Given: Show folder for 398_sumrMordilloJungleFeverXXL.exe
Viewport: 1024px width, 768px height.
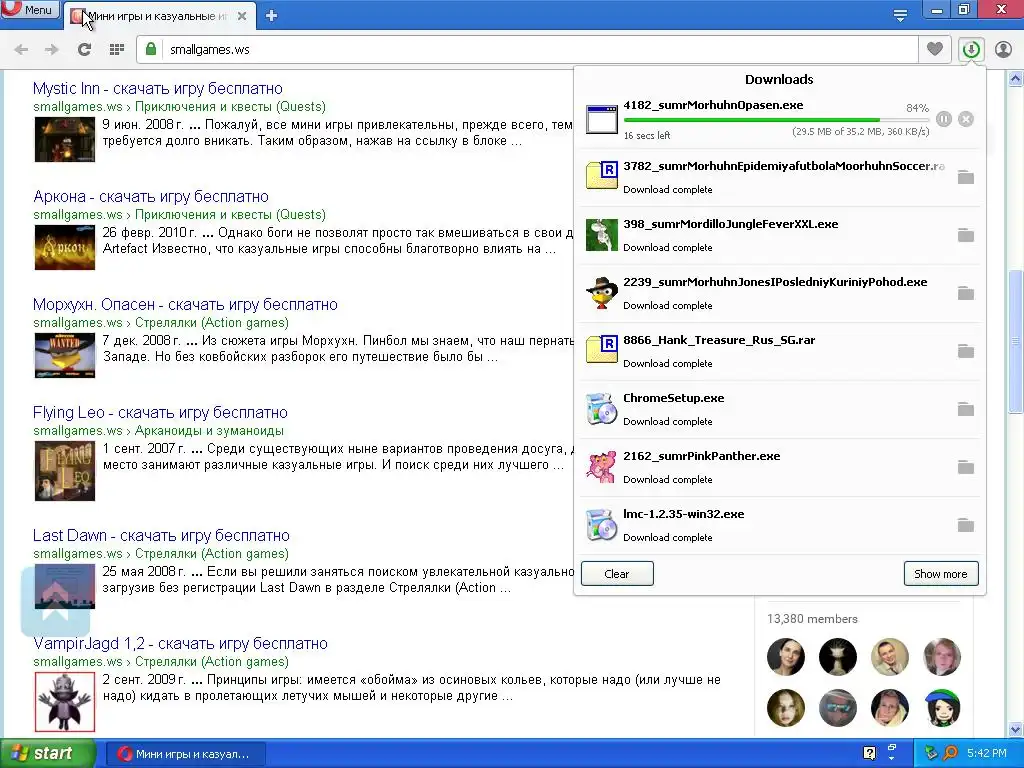Looking at the screenshot, I should [965, 235].
